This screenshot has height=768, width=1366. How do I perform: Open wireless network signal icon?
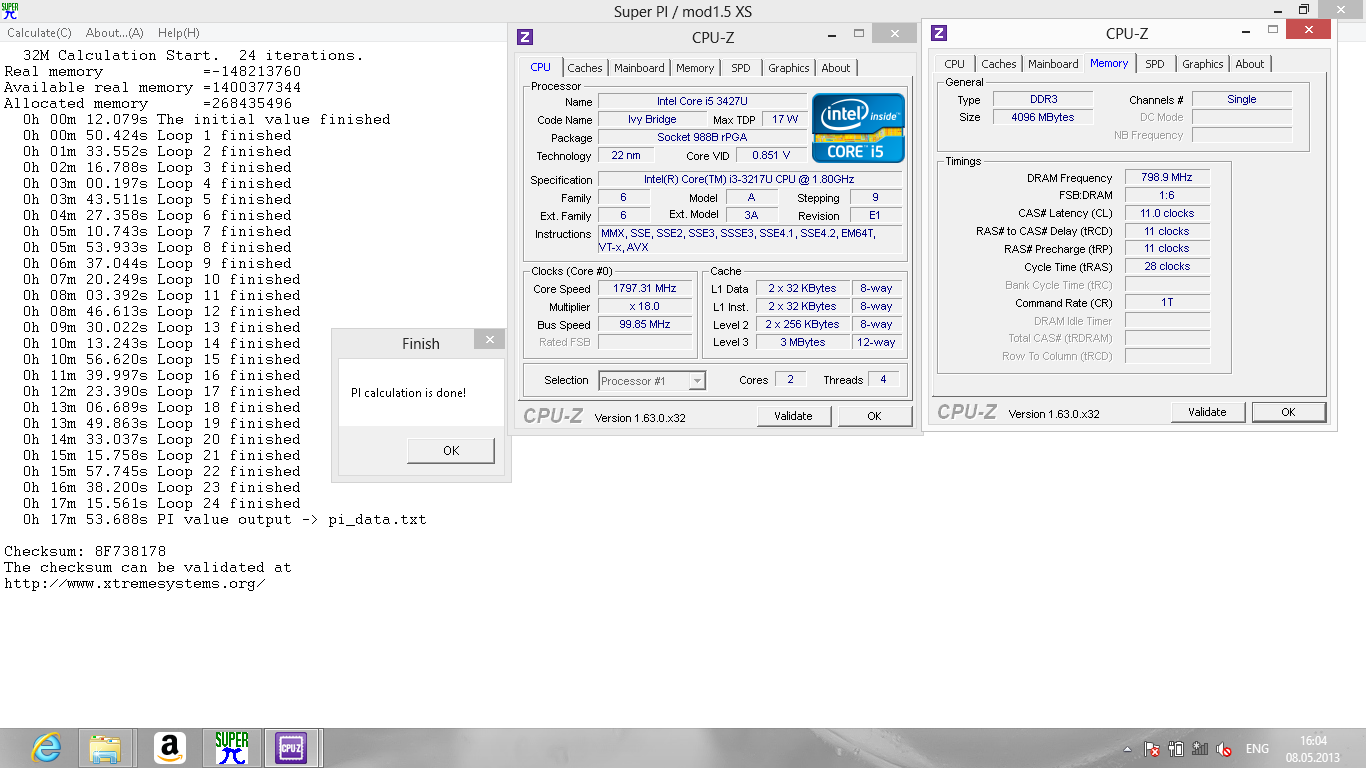tap(1200, 749)
